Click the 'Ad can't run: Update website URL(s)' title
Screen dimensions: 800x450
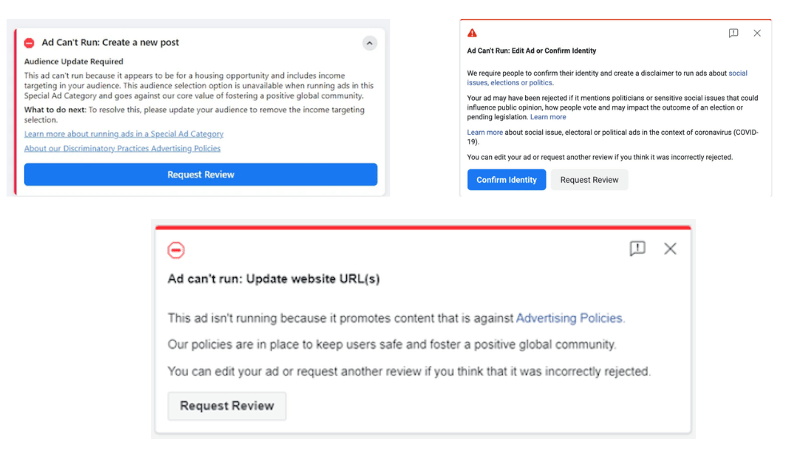click(x=273, y=279)
